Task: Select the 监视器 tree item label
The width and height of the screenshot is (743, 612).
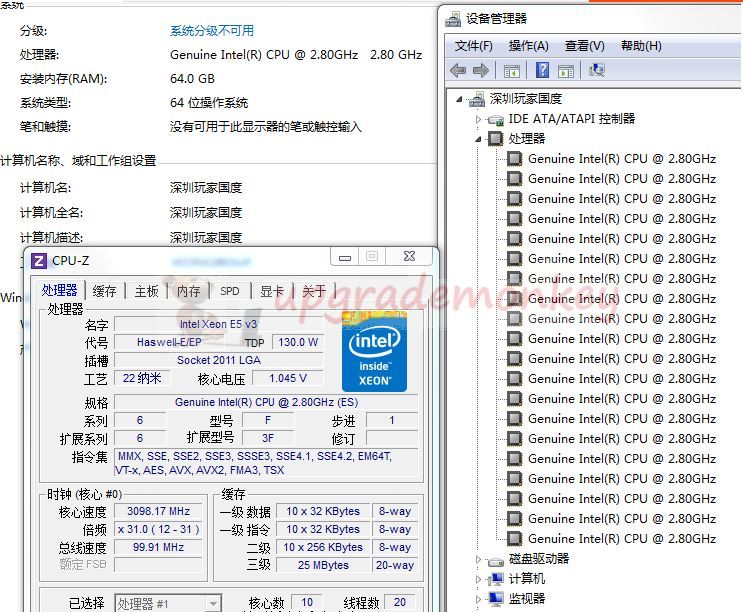Action: pyautogui.click(x=527, y=599)
